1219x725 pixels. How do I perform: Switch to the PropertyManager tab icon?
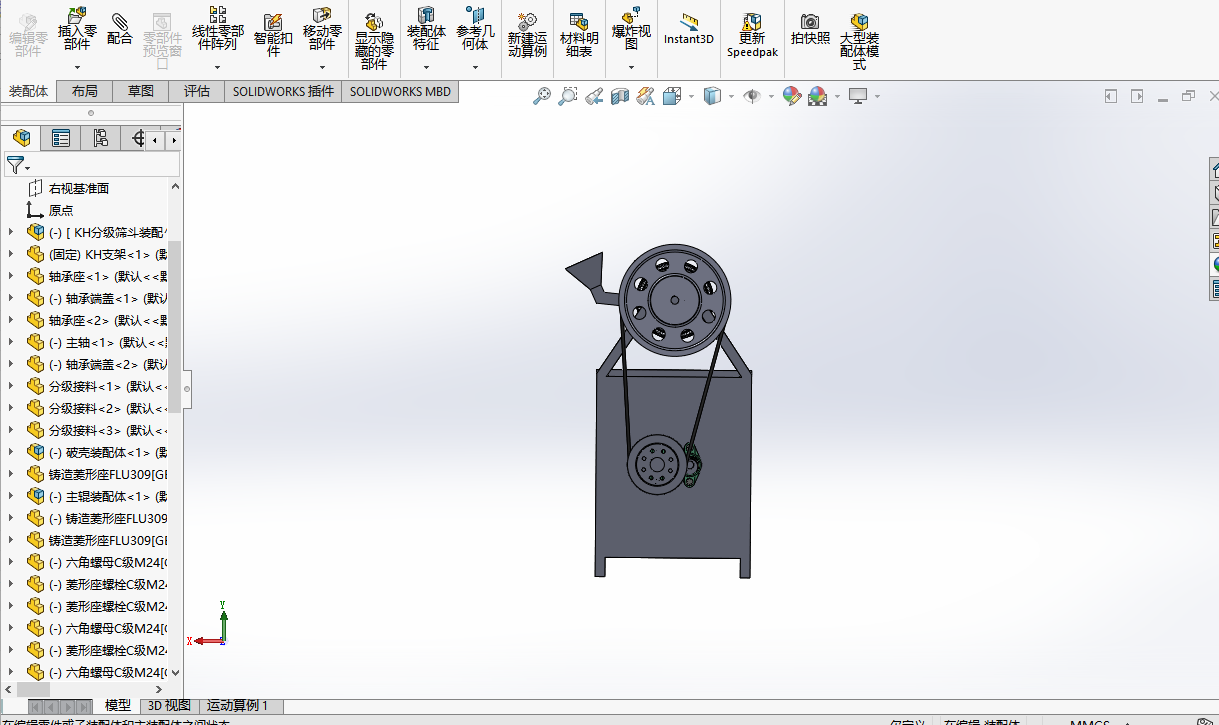[x=61, y=138]
